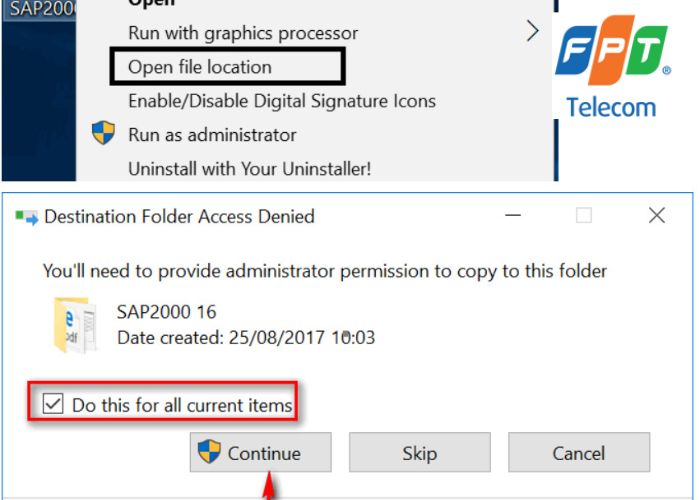This screenshot has width=700, height=500.
Task: Choose Run as administrator from context menu
Action: click(x=212, y=135)
